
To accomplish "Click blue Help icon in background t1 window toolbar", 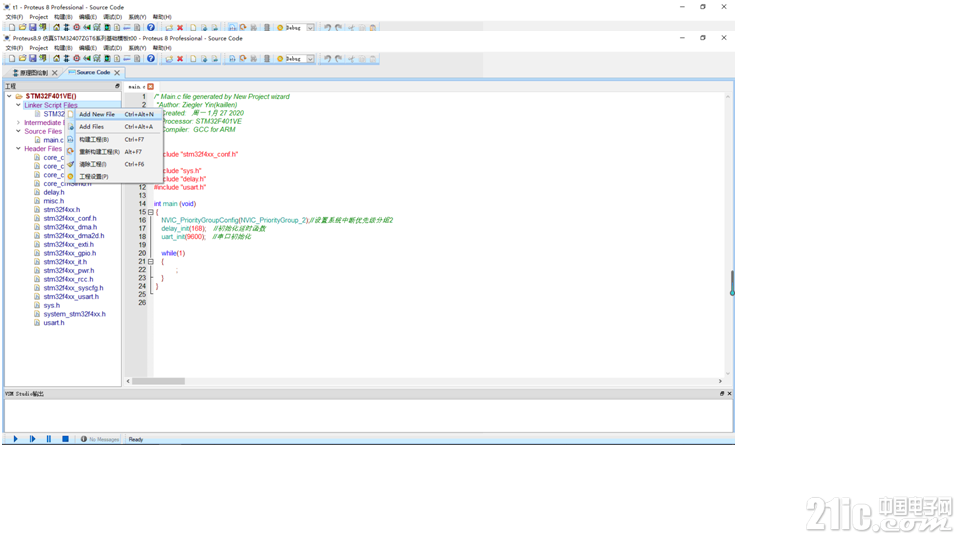I will [x=151, y=28].
